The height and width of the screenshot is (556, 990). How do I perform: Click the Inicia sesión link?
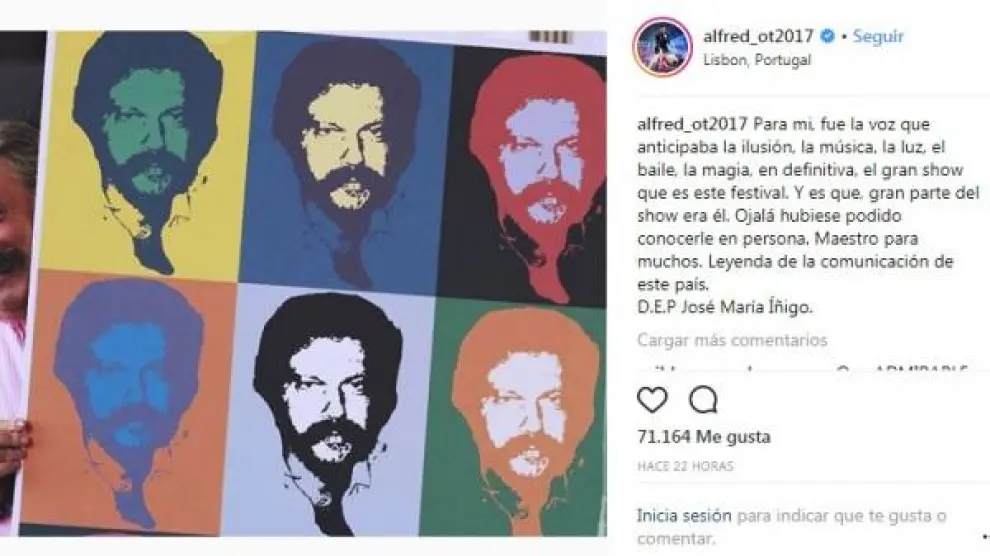click(684, 516)
